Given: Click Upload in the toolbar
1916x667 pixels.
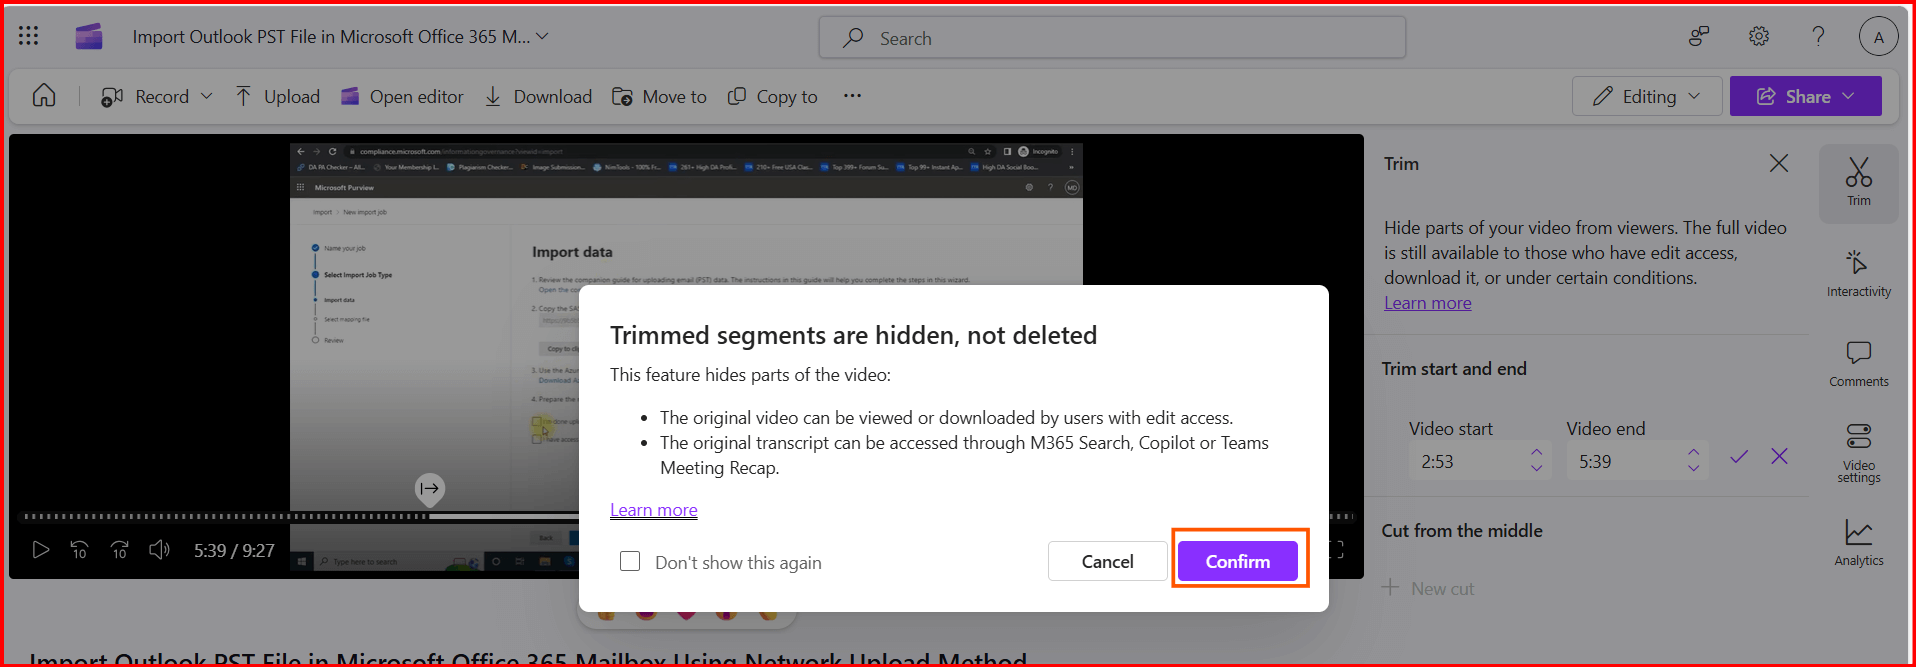Looking at the screenshot, I should 277,97.
